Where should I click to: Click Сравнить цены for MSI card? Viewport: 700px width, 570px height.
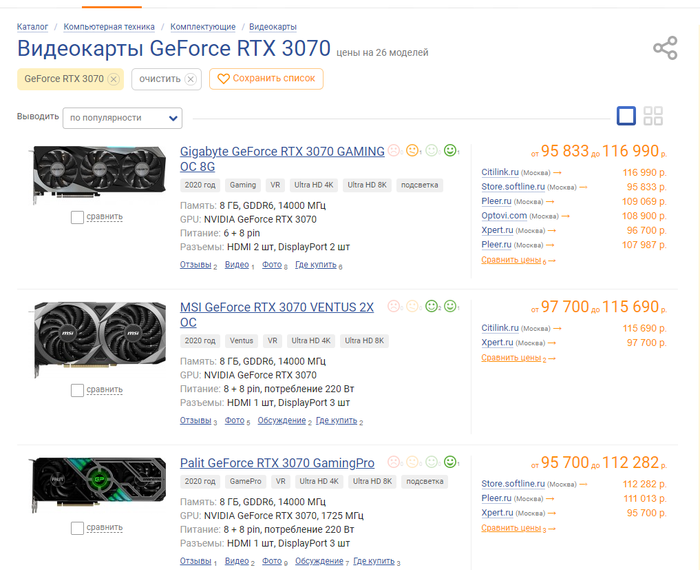[x=511, y=358]
